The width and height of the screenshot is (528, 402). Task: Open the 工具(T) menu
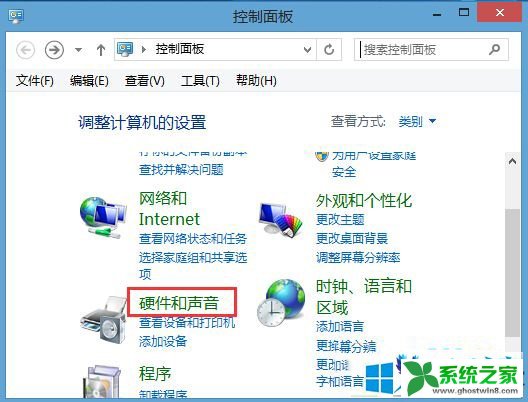click(200, 81)
